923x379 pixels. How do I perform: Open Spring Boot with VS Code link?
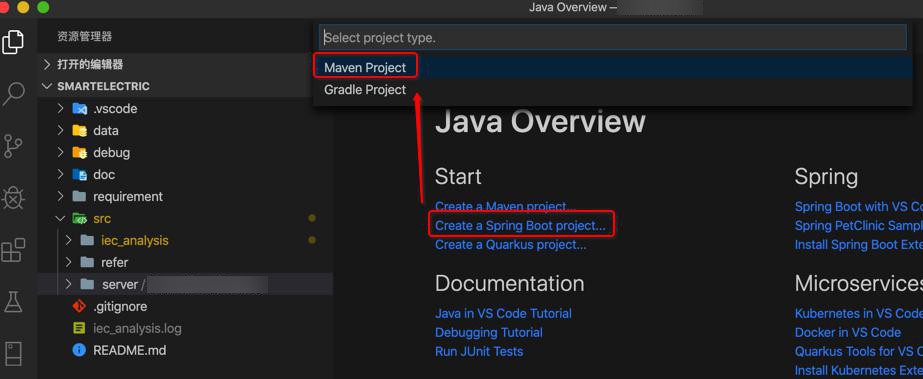859,207
